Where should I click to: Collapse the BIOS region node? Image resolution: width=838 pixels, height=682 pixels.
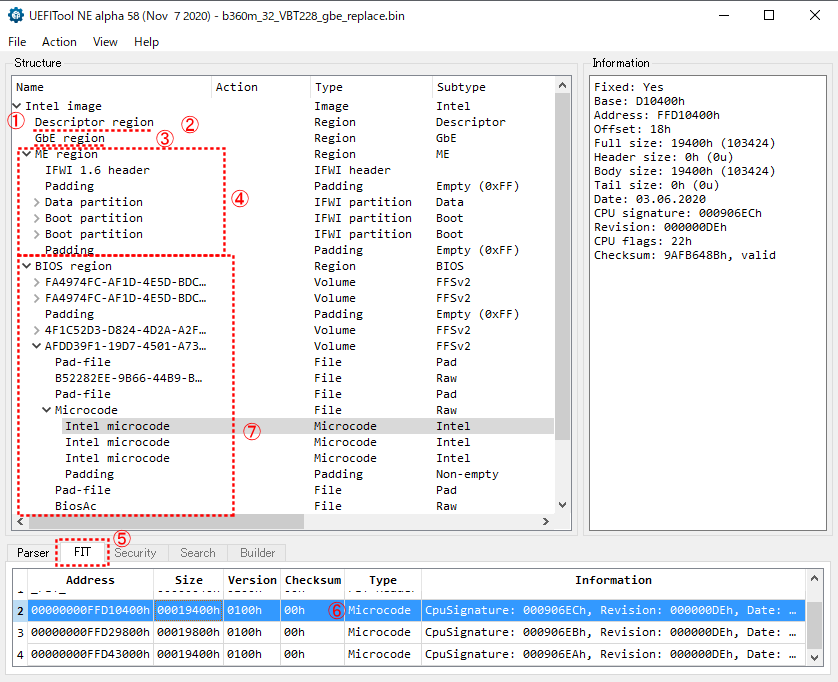coord(27,266)
